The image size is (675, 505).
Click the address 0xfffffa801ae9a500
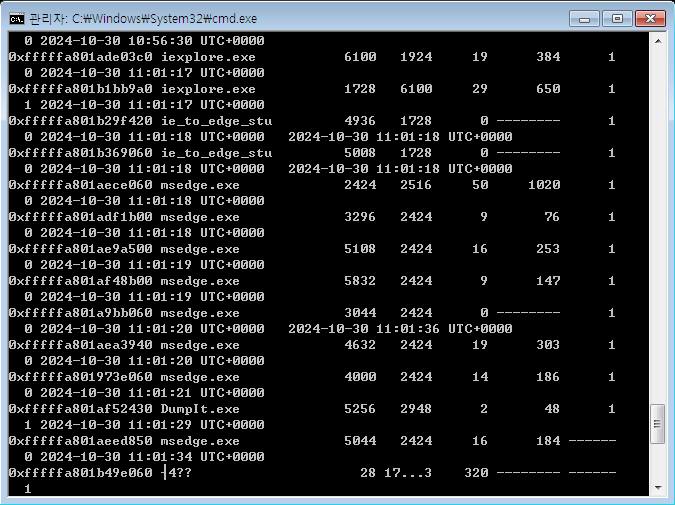(x=81, y=249)
